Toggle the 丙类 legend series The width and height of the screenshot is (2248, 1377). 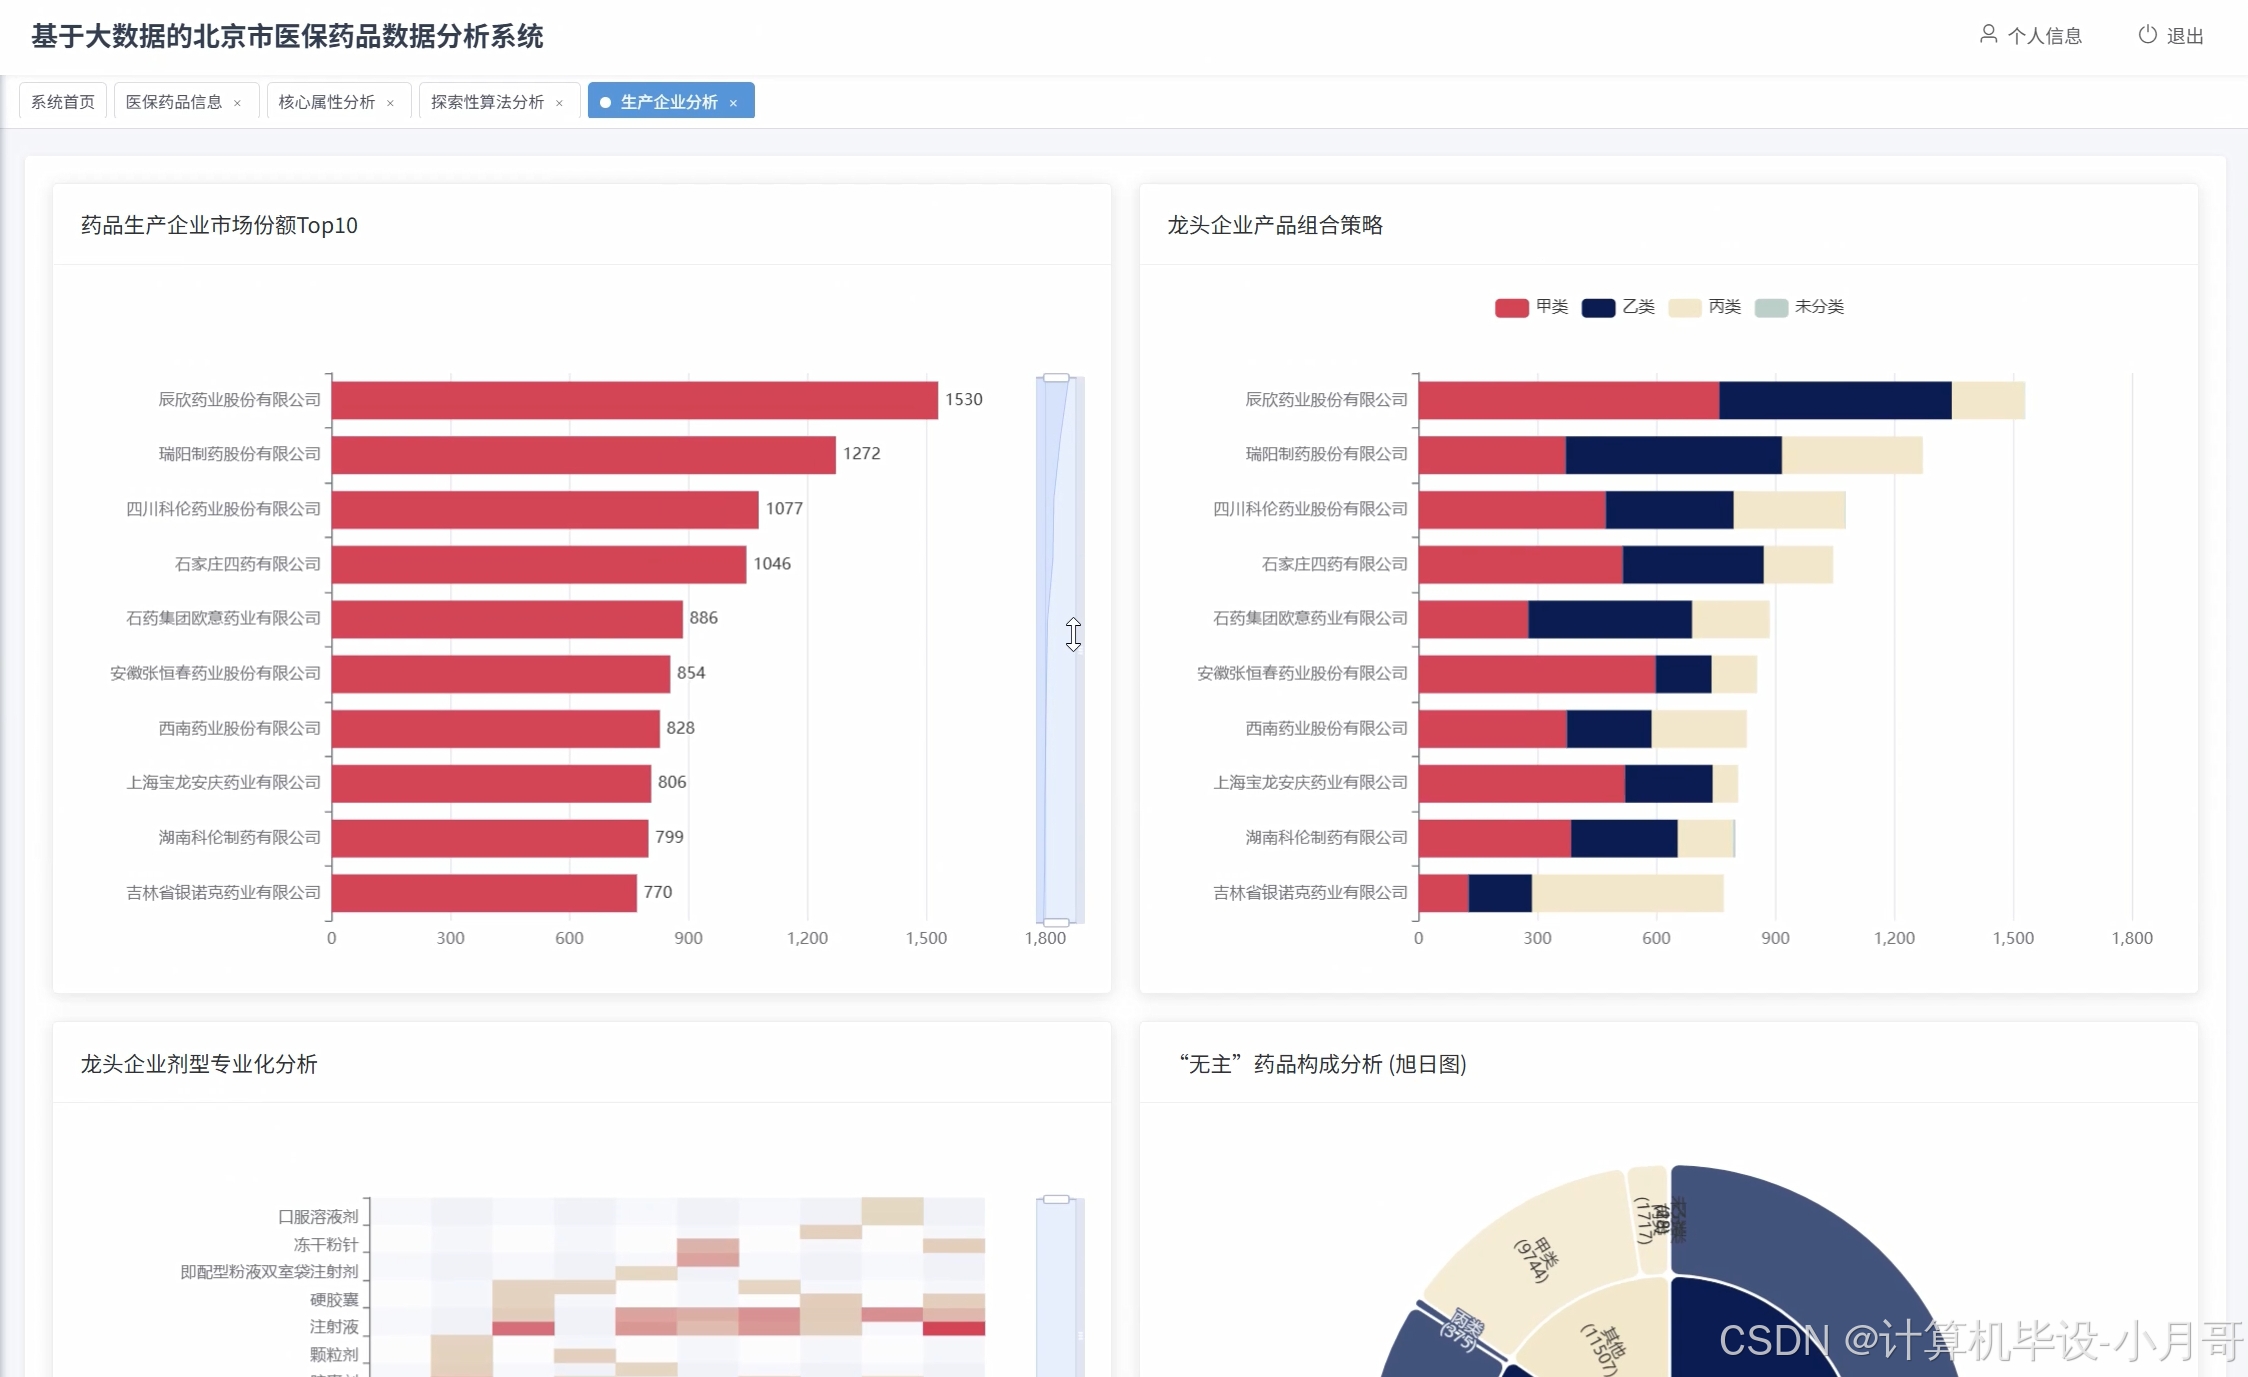click(1705, 307)
